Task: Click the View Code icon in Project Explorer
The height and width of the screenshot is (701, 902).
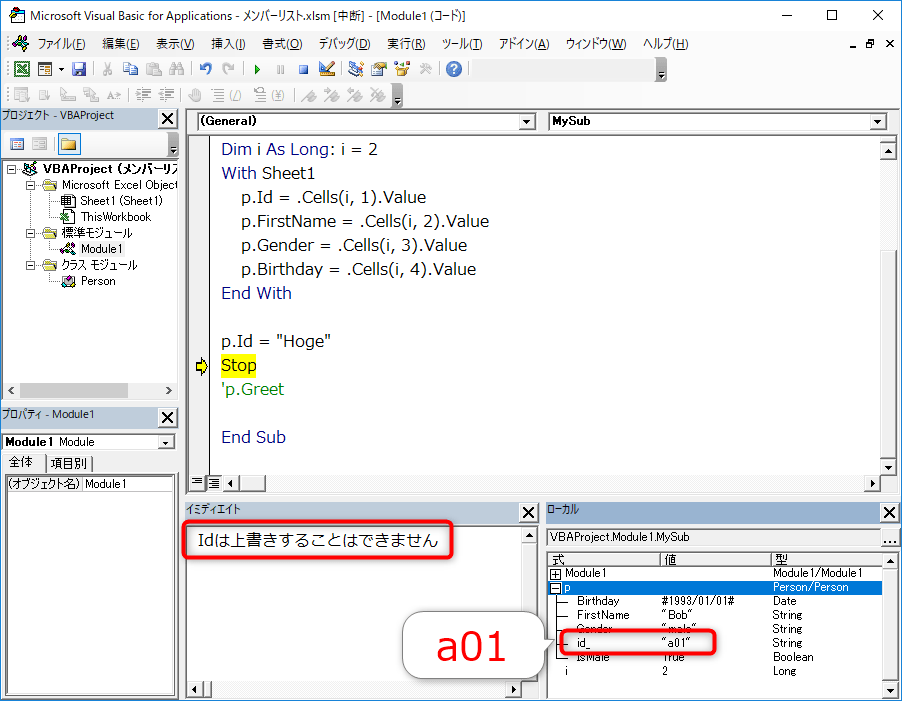Action: click(x=17, y=143)
